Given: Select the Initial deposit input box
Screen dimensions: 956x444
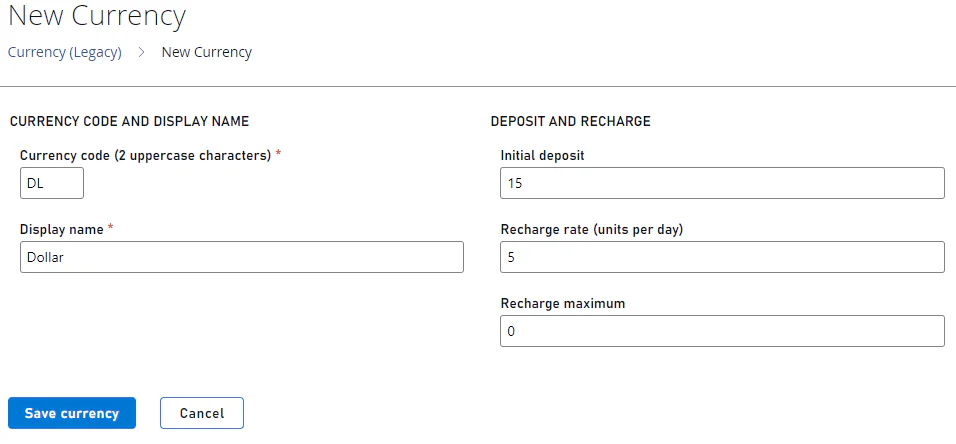Looking at the screenshot, I should click(x=721, y=184).
